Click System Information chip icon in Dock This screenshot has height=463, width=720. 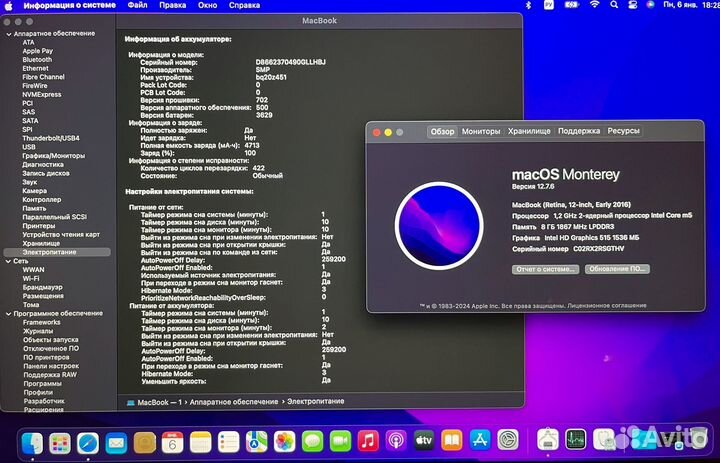click(x=548, y=439)
